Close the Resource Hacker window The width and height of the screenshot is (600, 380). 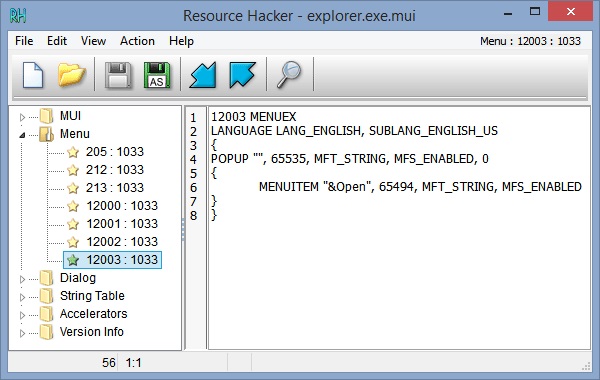coord(571,11)
